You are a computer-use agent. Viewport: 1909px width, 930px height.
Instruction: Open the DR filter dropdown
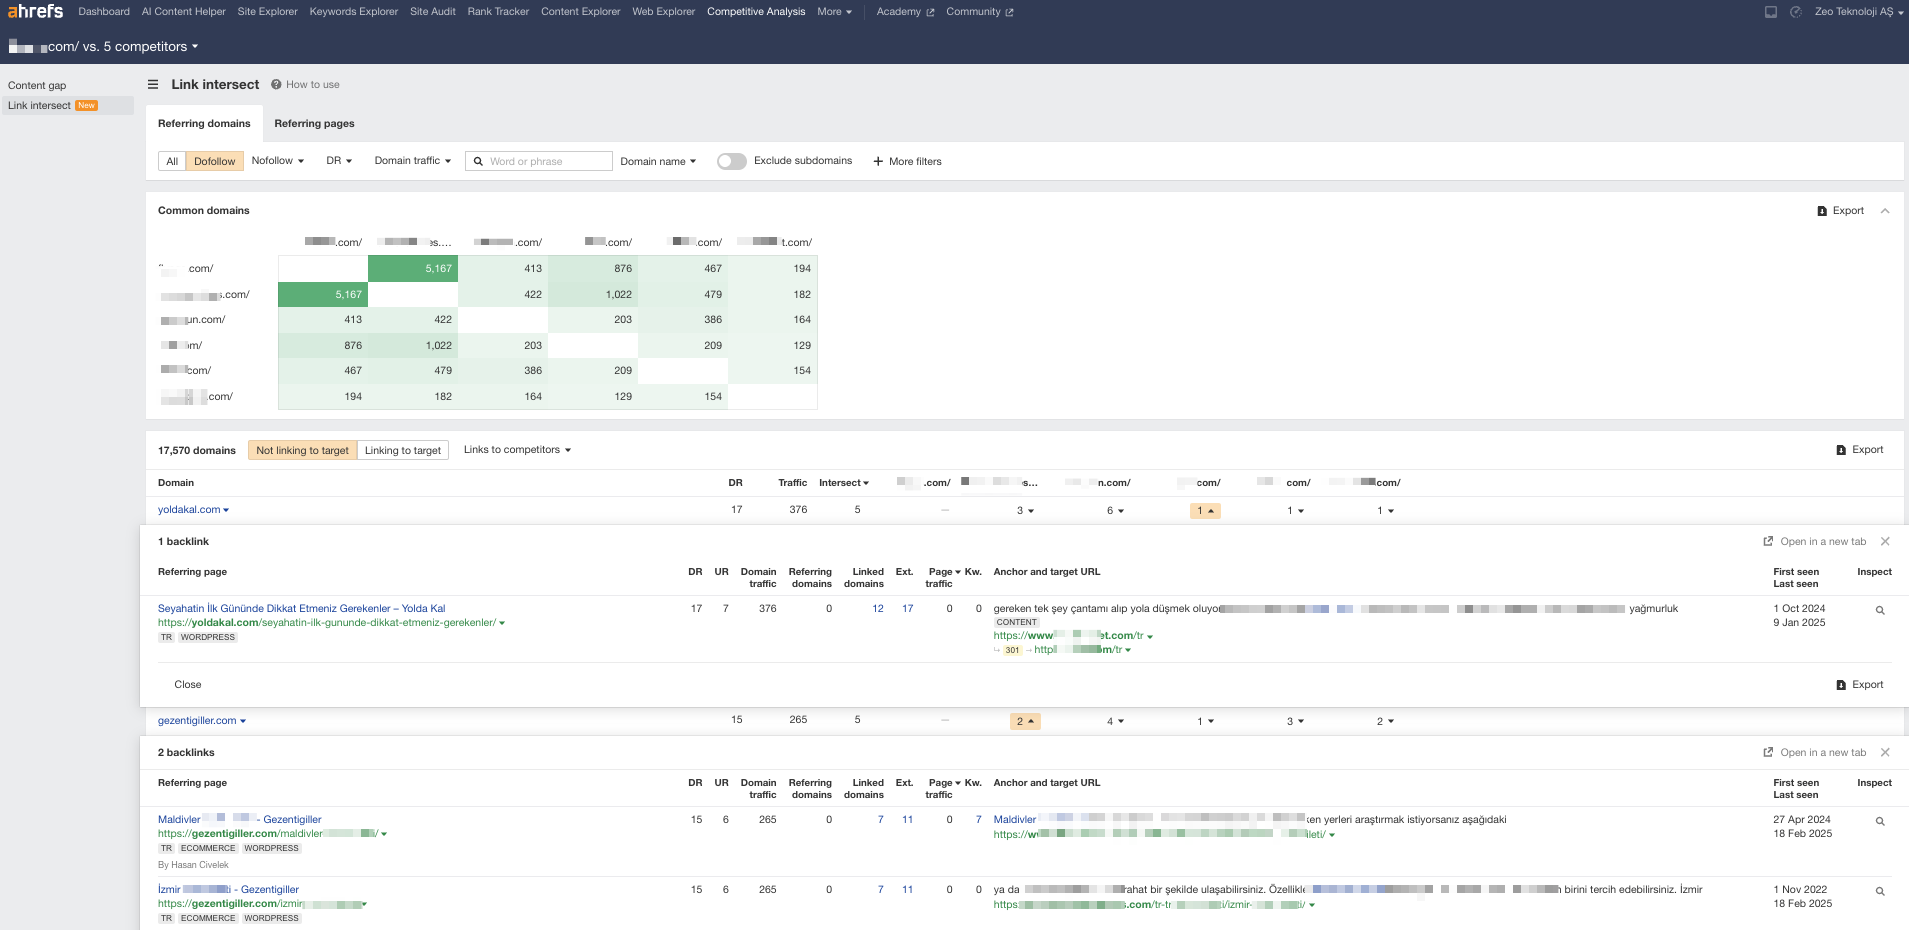pos(339,161)
